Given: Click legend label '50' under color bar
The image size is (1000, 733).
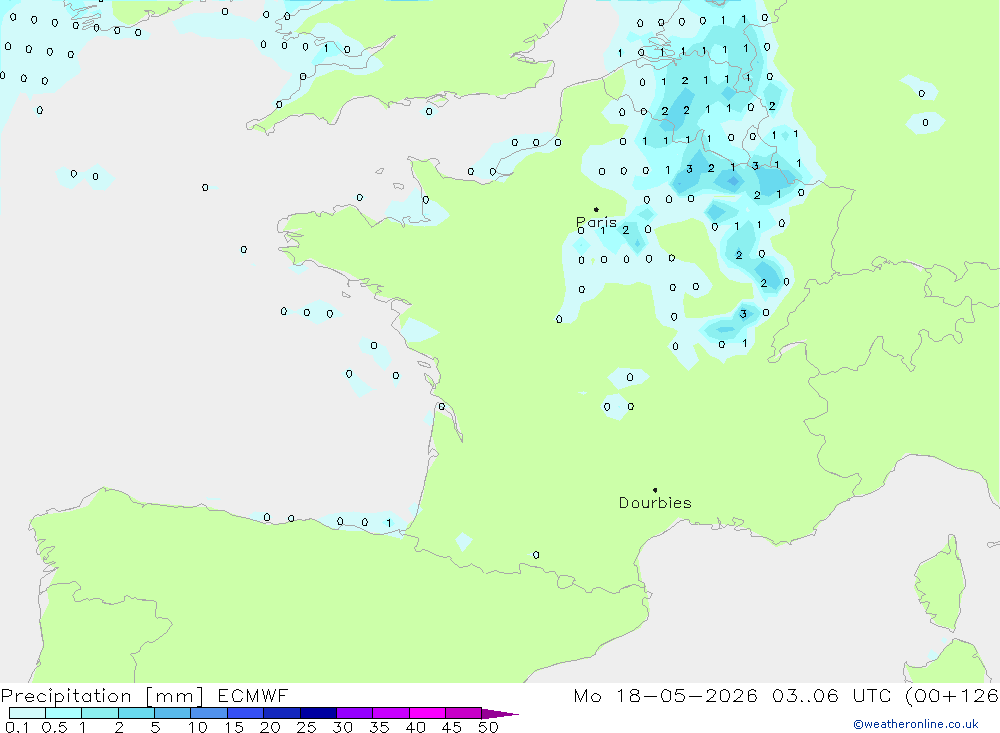Looking at the screenshot, I should [488, 727].
